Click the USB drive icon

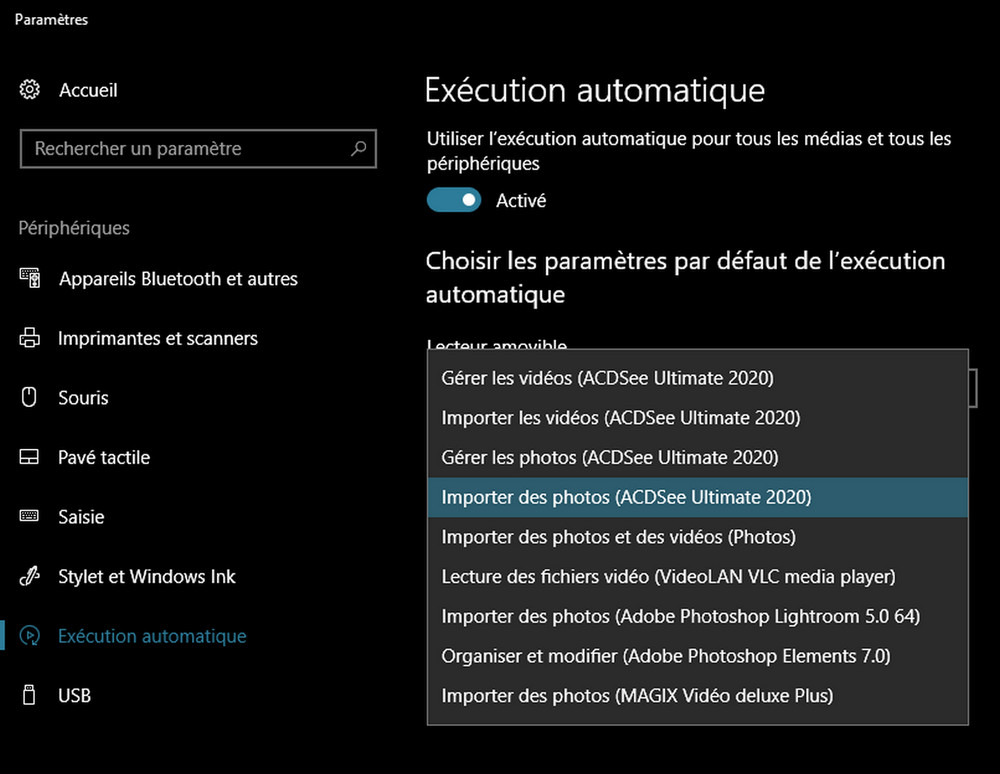30,695
